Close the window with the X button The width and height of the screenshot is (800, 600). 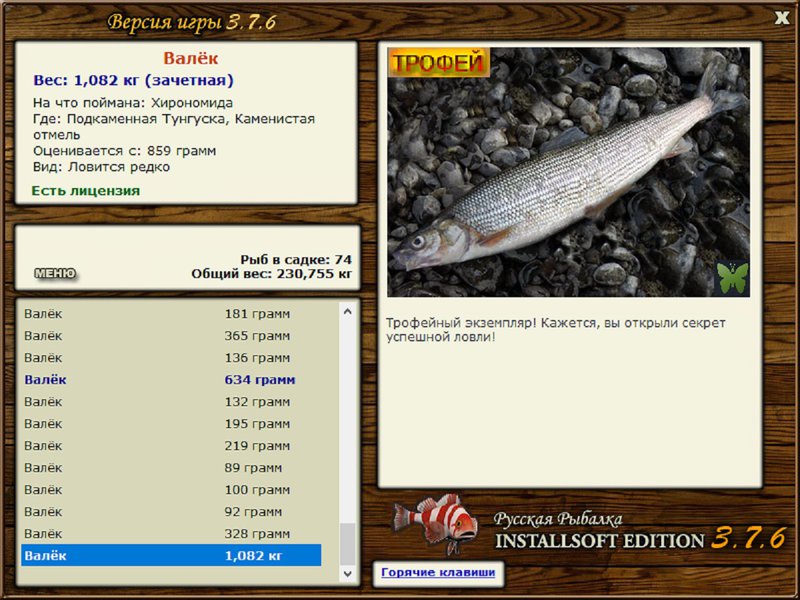782,18
